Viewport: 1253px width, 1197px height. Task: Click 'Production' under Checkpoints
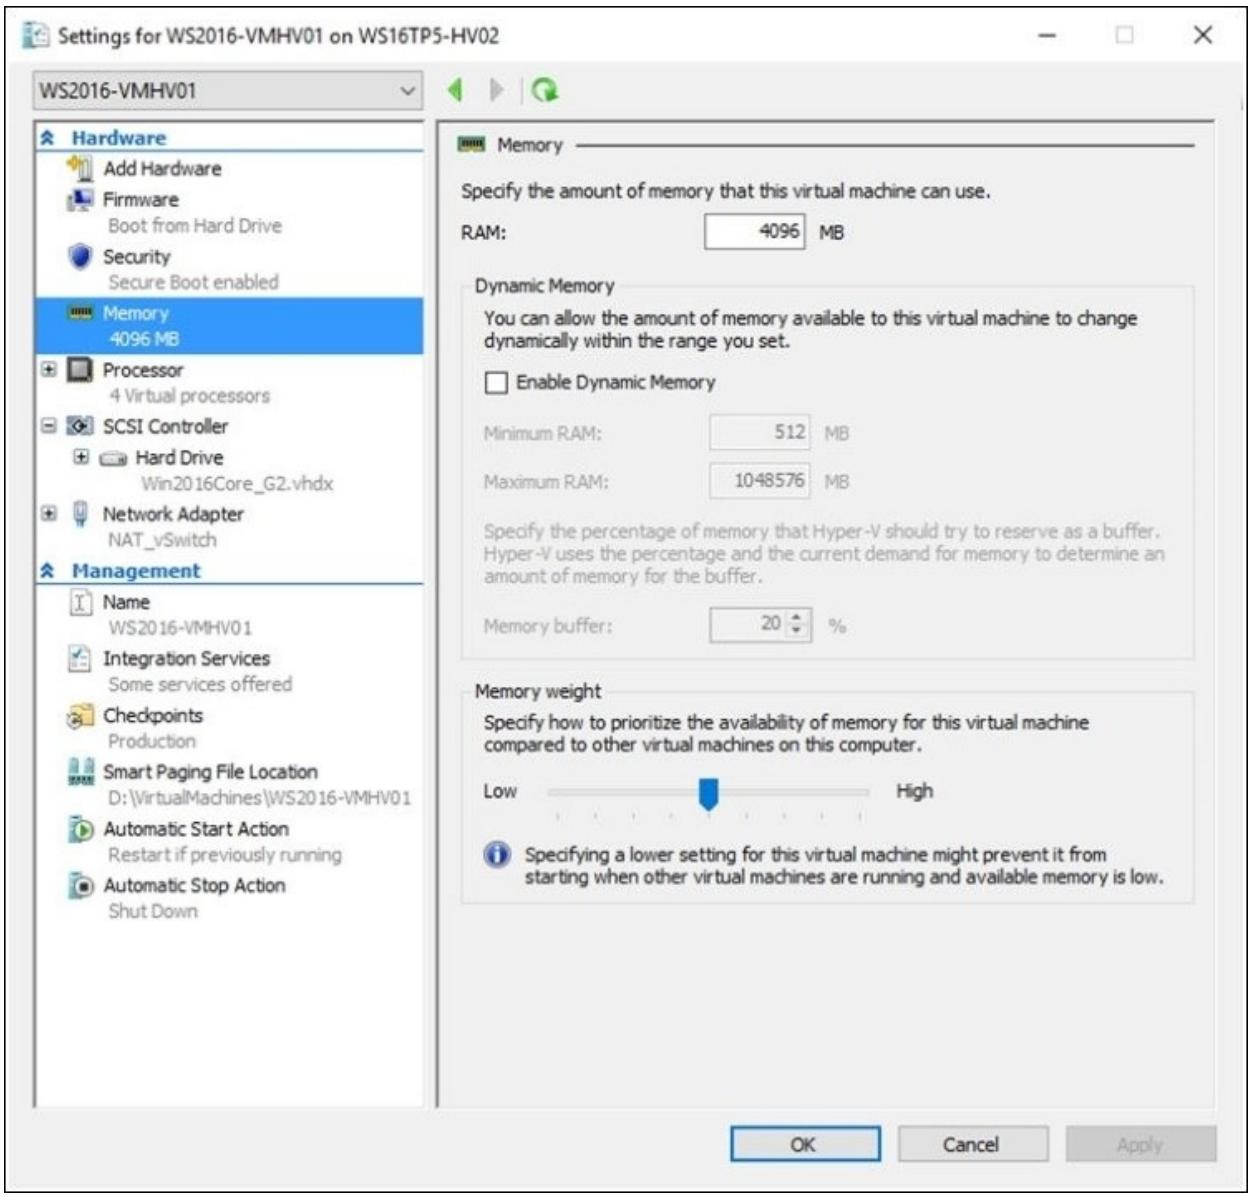click(x=152, y=741)
